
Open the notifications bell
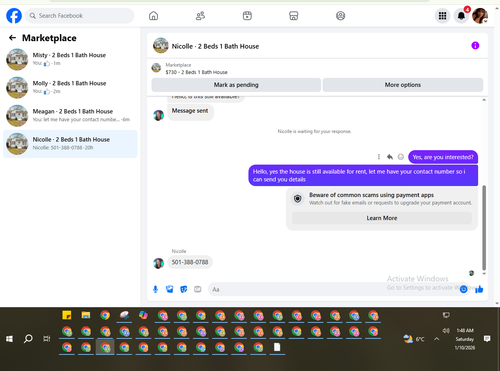[461, 16]
